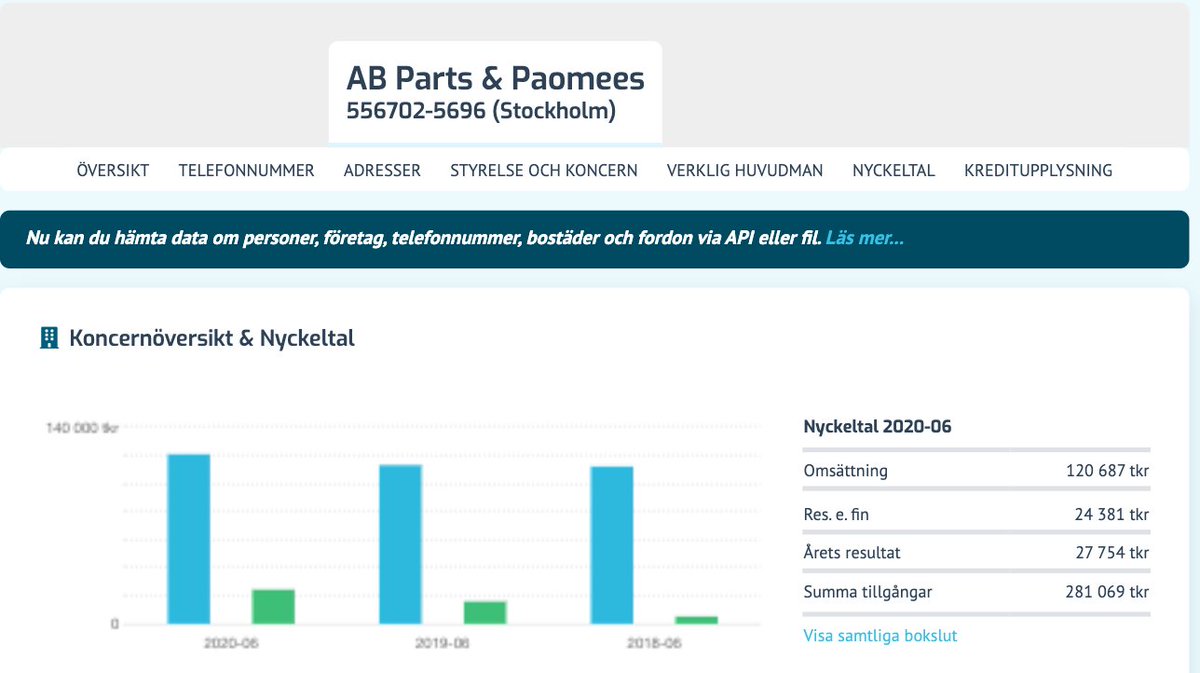Viewport: 1200px width, 673px height.
Task: Open the NYCKELTAL tab
Action: pyautogui.click(x=894, y=170)
